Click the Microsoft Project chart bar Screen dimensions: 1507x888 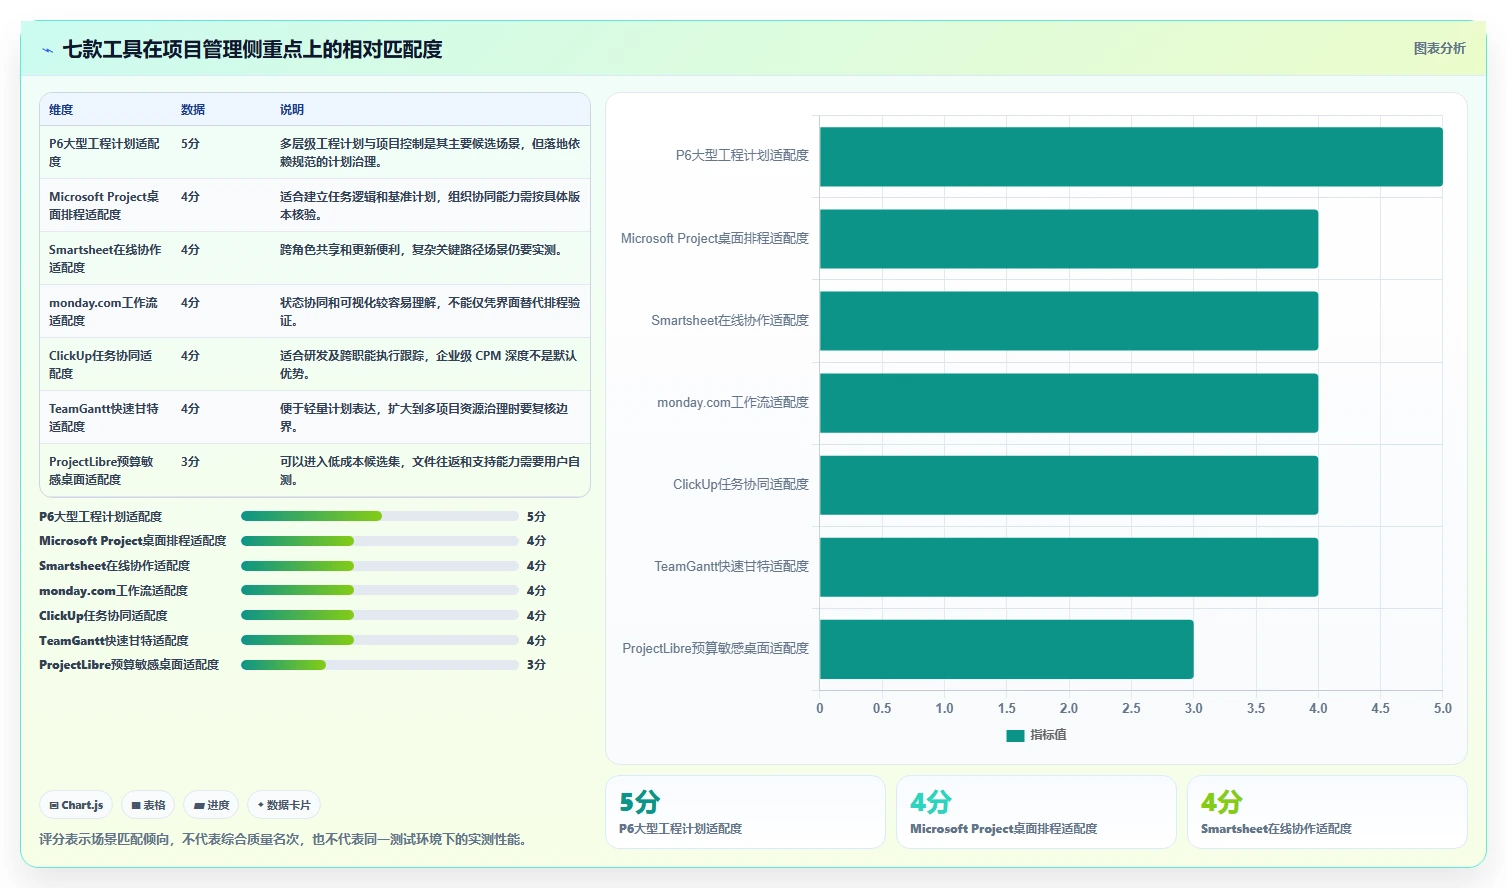[x=1069, y=239]
